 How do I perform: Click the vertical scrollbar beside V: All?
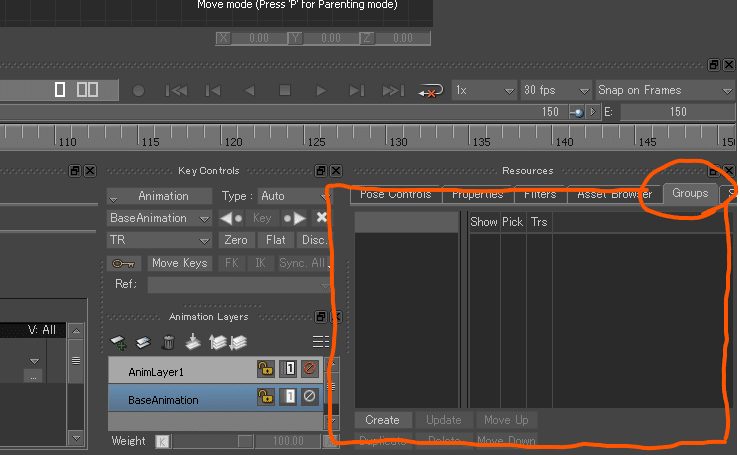click(76, 384)
